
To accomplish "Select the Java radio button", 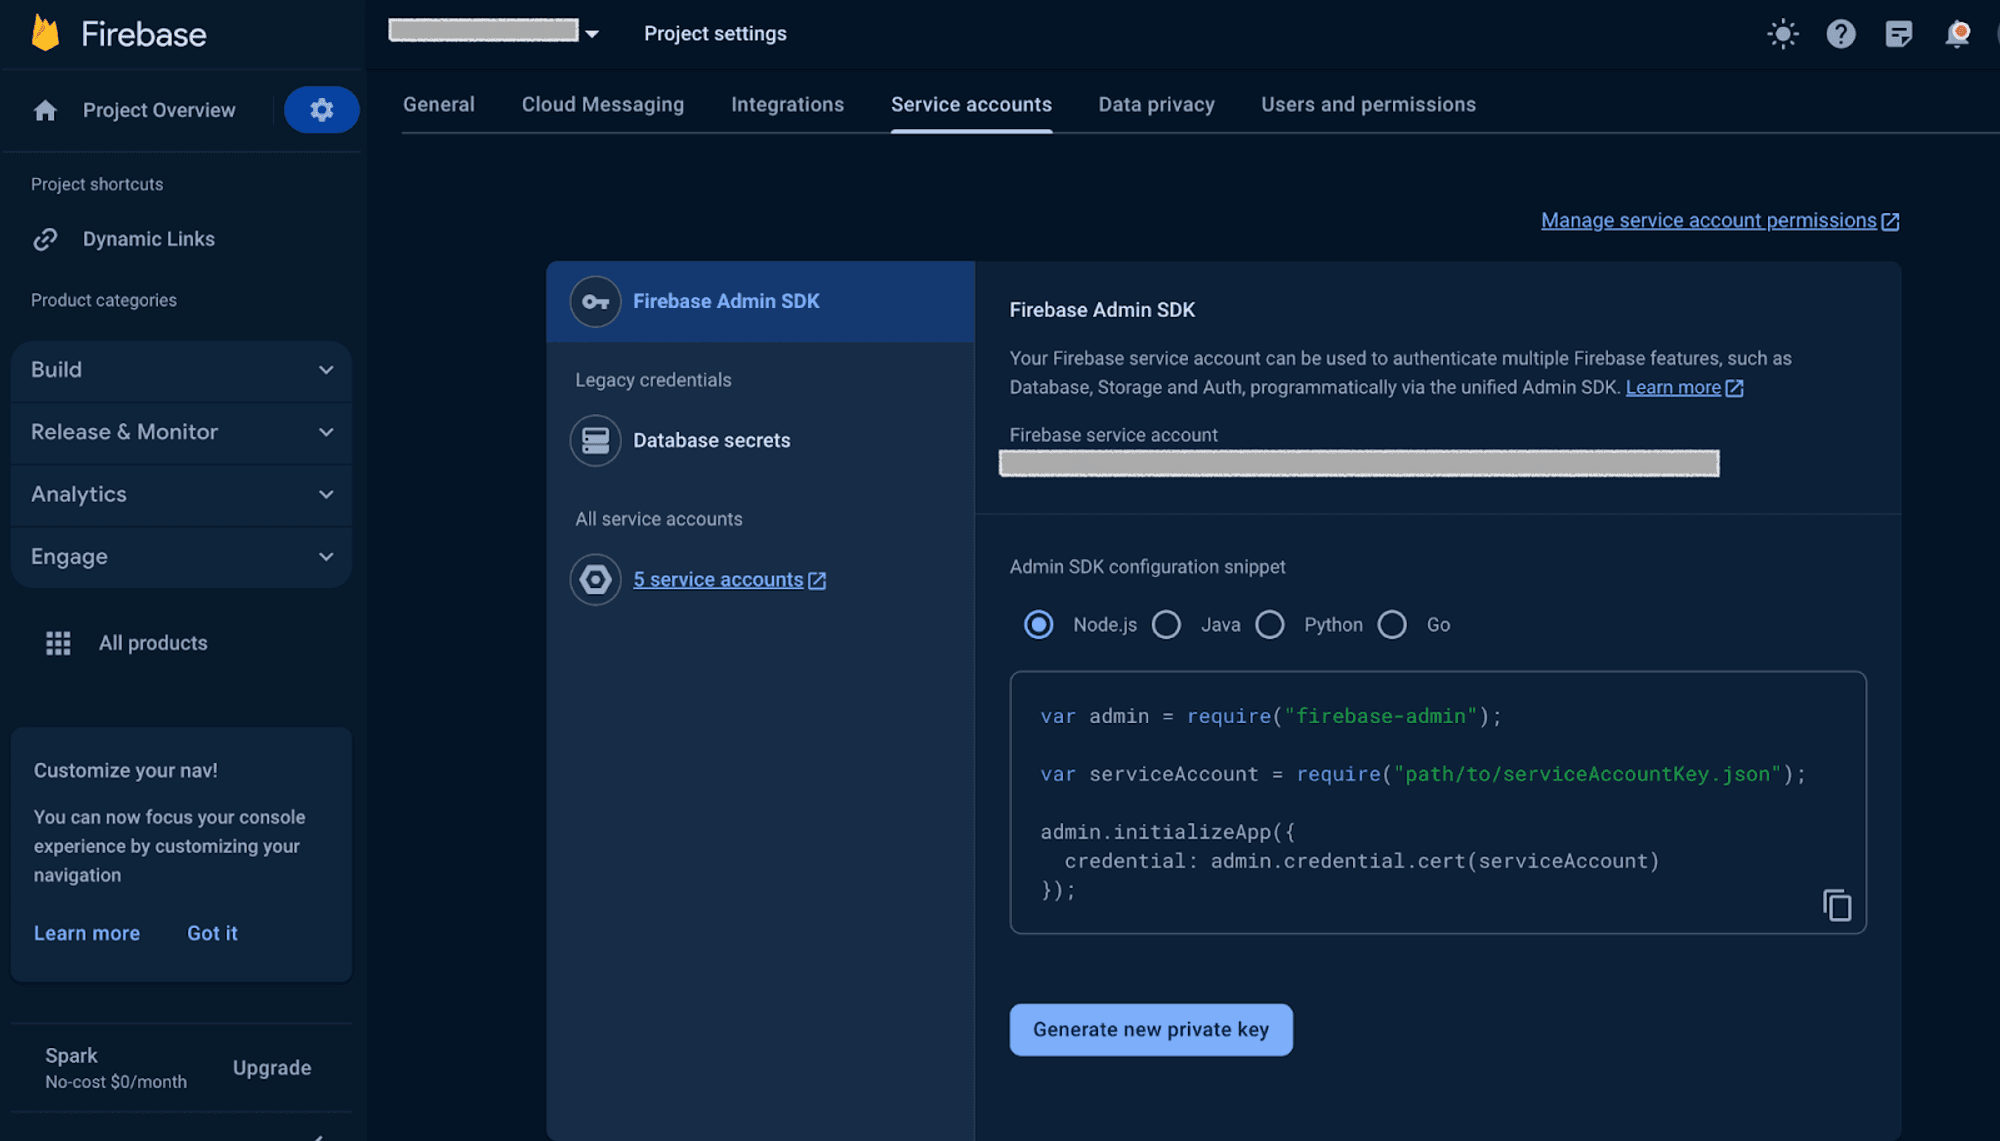I will [1166, 624].
